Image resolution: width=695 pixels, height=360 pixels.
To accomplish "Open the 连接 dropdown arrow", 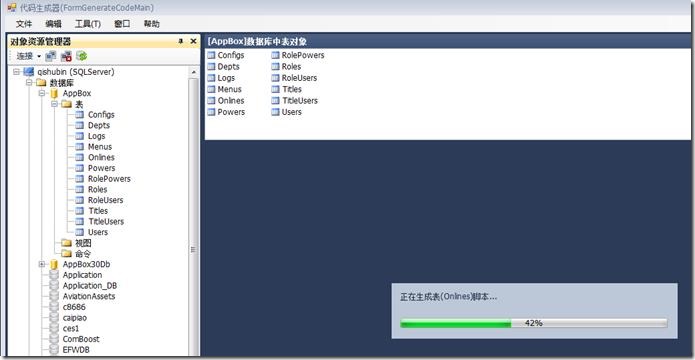I will pos(39,56).
